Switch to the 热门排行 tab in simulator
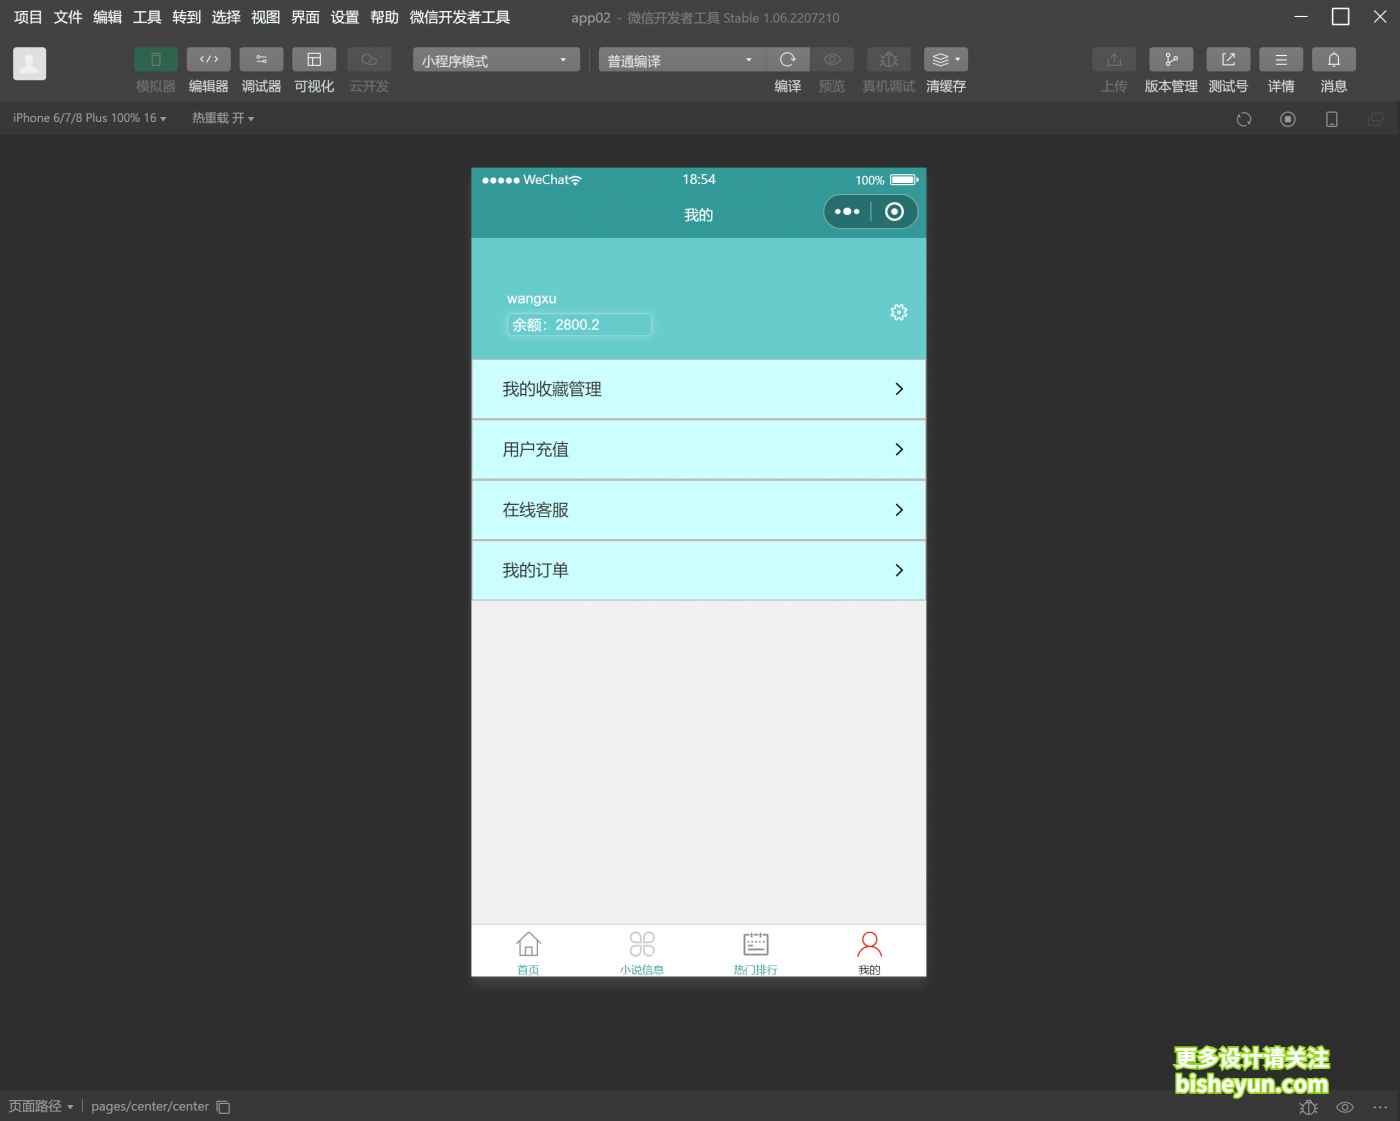 pyautogui.click(x=755, y=951)
